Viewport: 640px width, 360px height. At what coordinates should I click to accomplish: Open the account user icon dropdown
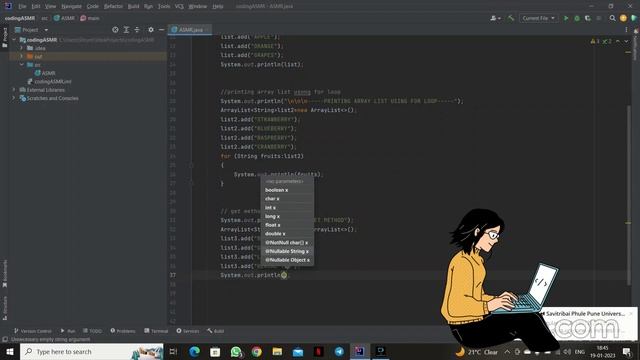pyautogui.click(x=495, y=18)
